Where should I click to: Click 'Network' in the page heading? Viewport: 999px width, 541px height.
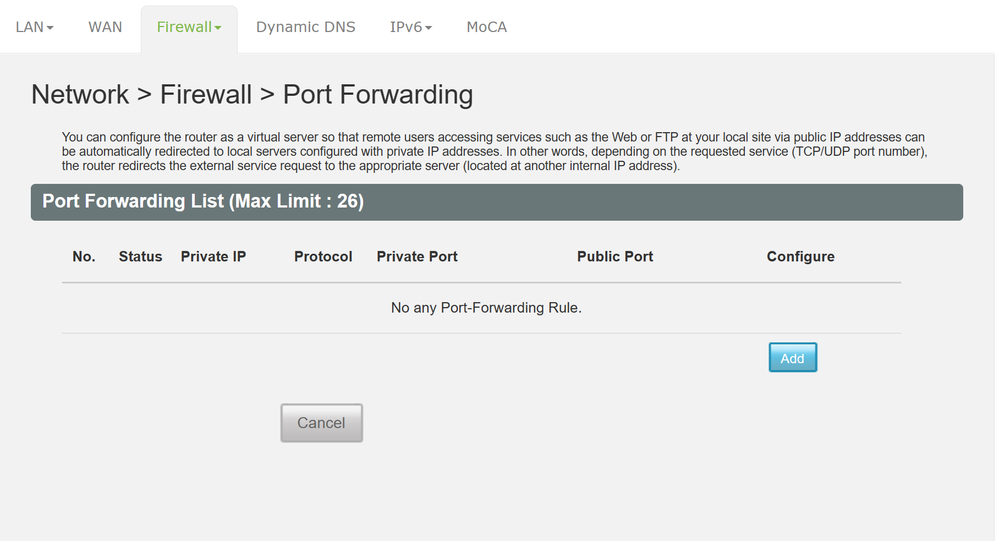80,95
